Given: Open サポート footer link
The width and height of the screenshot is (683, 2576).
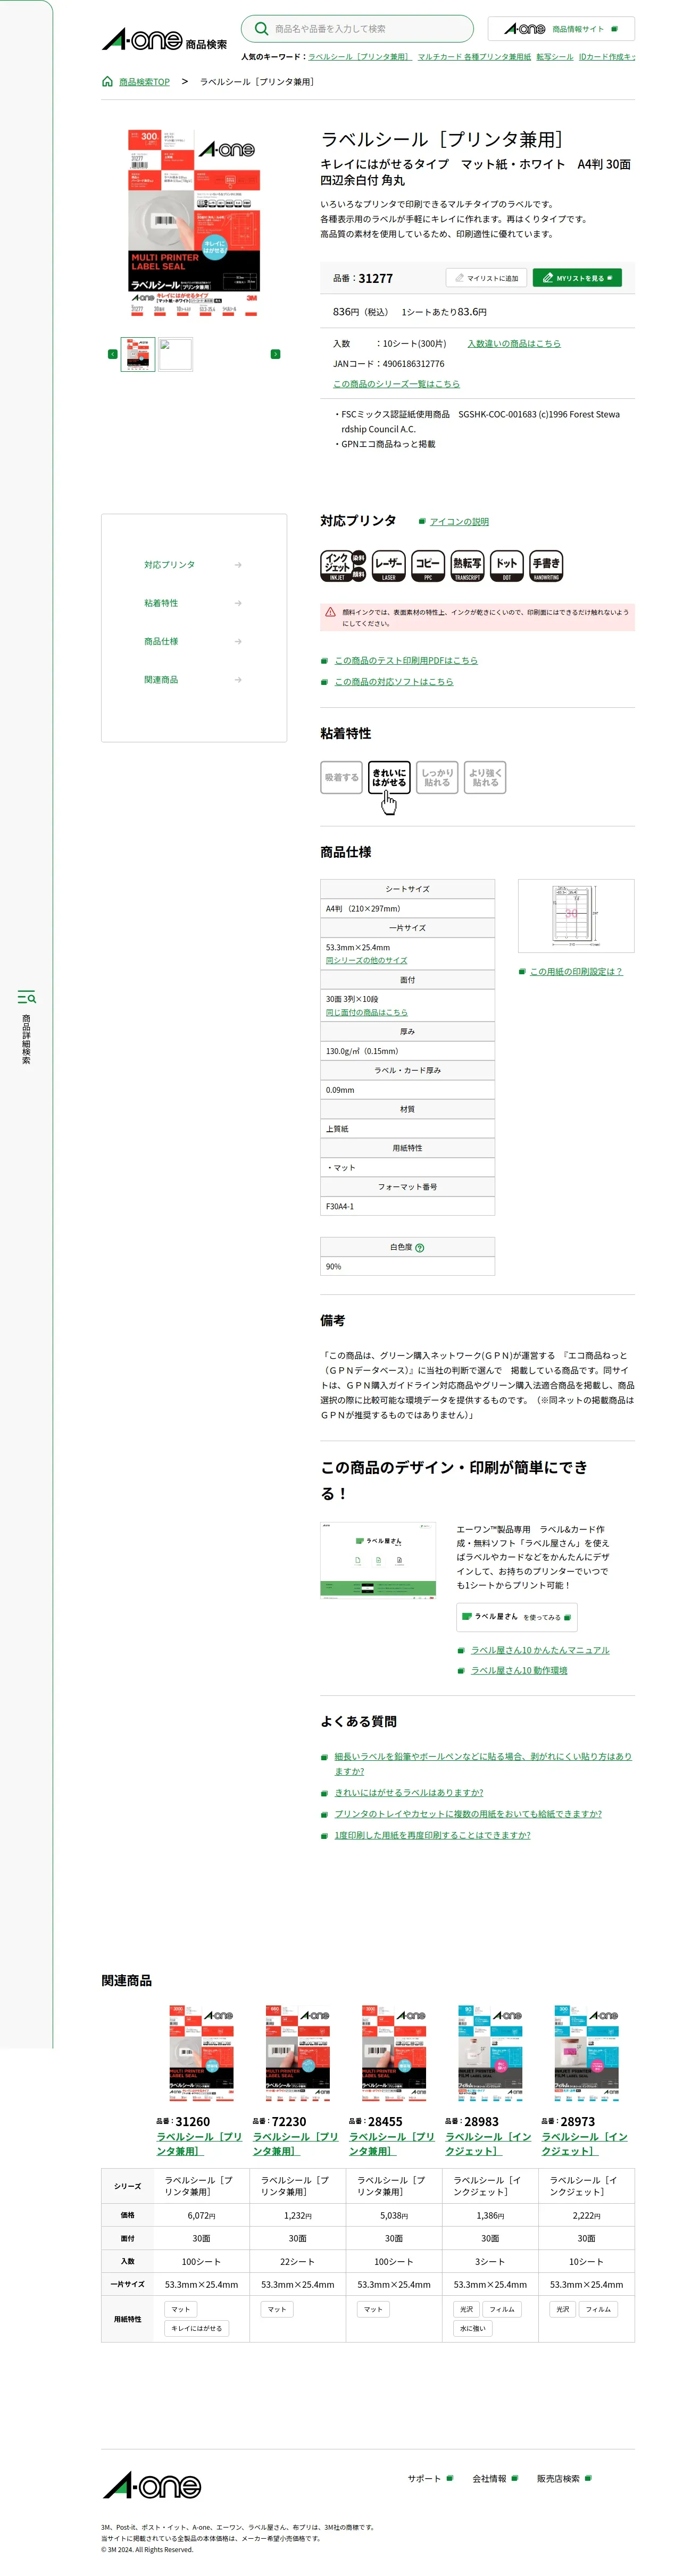Looking at the screenshot, I should 430,2478.
